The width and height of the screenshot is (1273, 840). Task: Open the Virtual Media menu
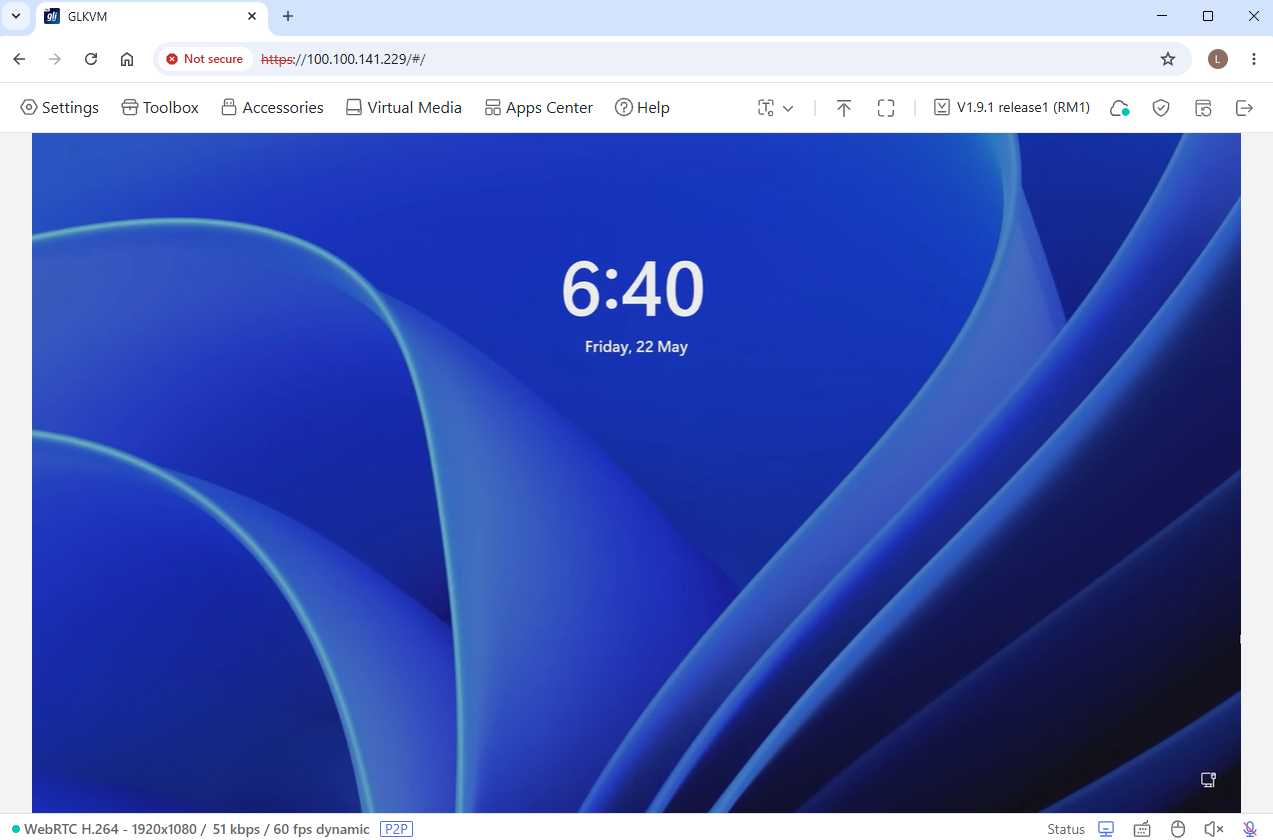click(x=403, y=107)
